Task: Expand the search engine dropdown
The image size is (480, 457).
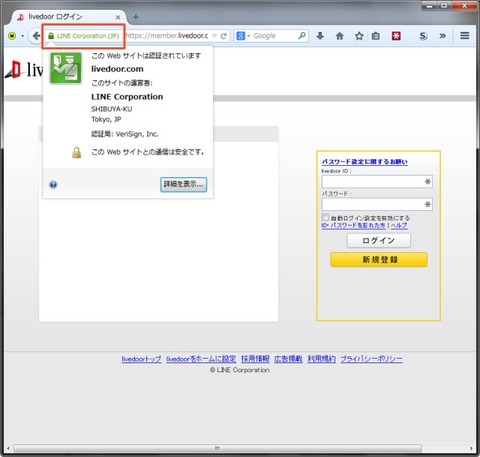Action: coord(249,36)
